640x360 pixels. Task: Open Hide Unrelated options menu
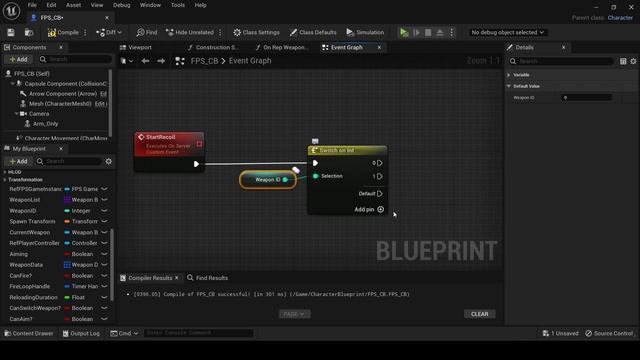click(x=220, y=32)
